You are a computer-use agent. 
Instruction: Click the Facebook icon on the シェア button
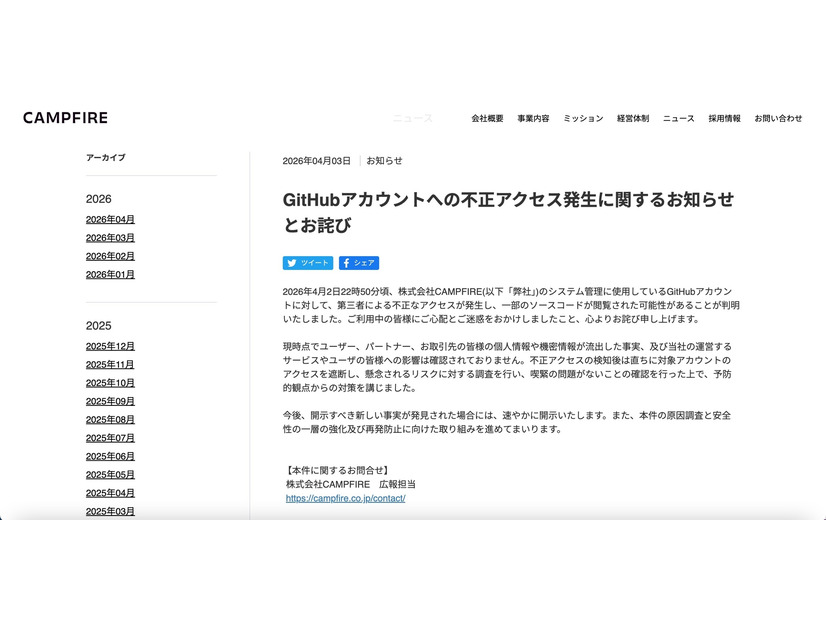(345, 263)
